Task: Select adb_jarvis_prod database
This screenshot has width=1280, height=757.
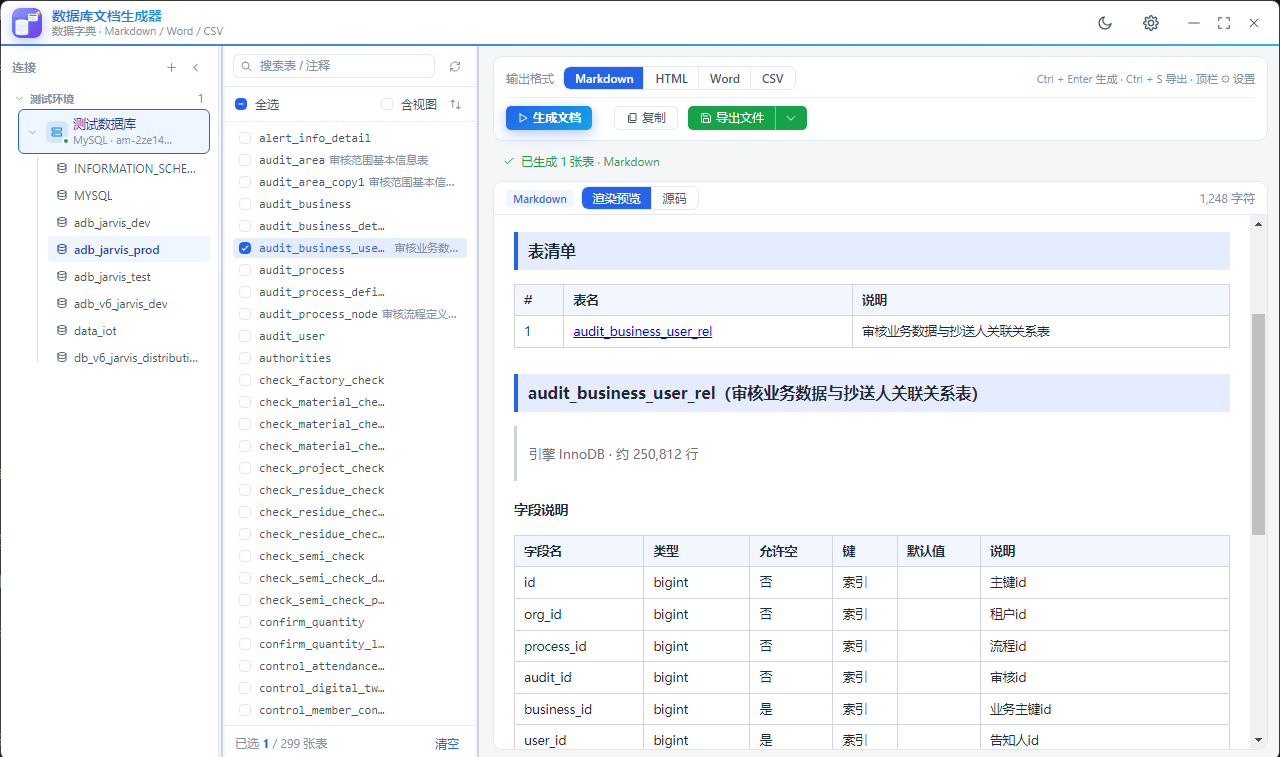Action: point(129,250)
